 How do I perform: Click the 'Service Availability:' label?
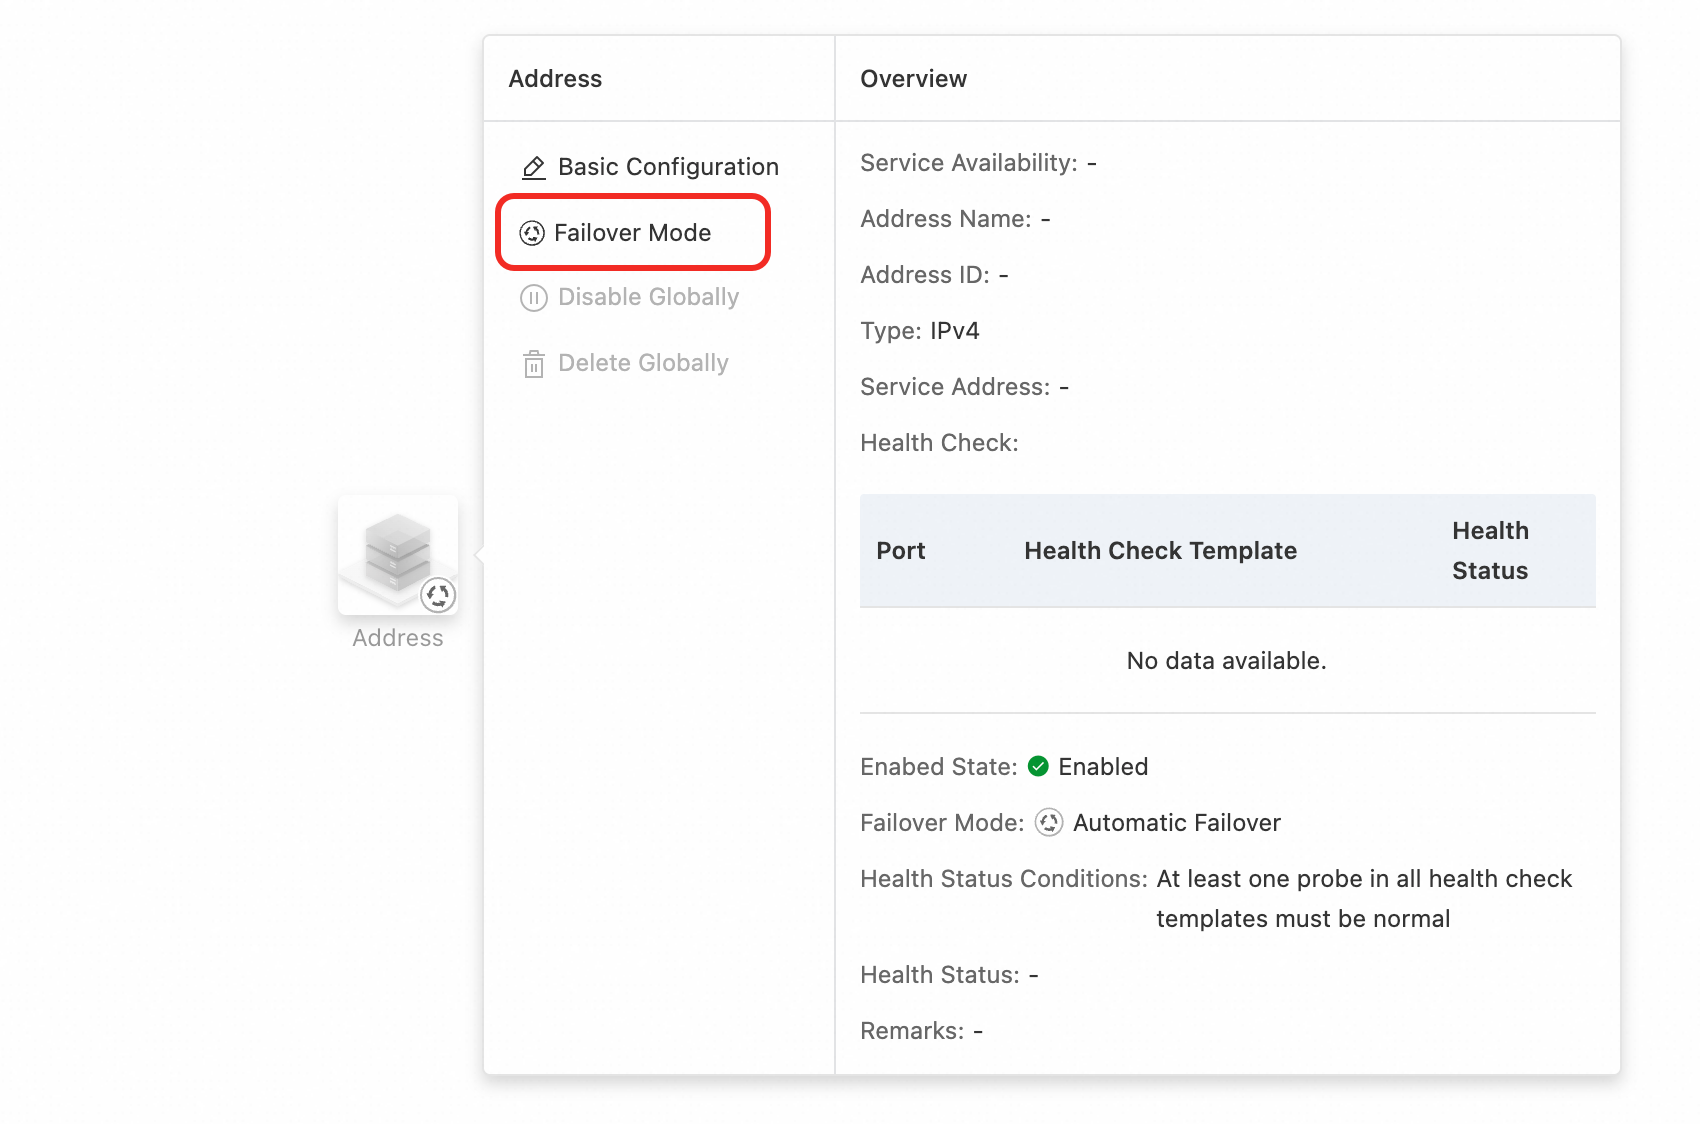(x=970, y=163)
